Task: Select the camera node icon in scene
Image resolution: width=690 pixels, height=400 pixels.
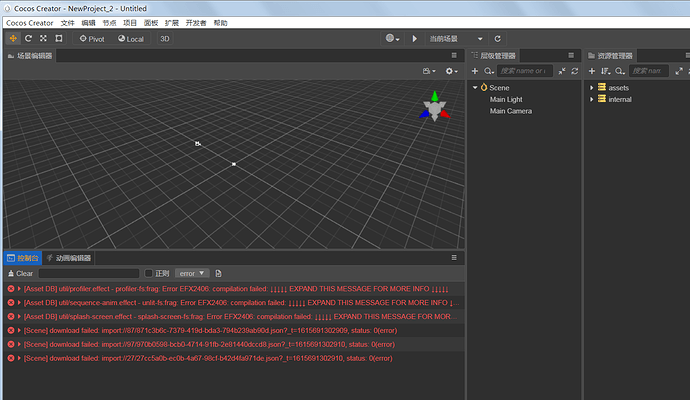Action: [x=198, y=143]
